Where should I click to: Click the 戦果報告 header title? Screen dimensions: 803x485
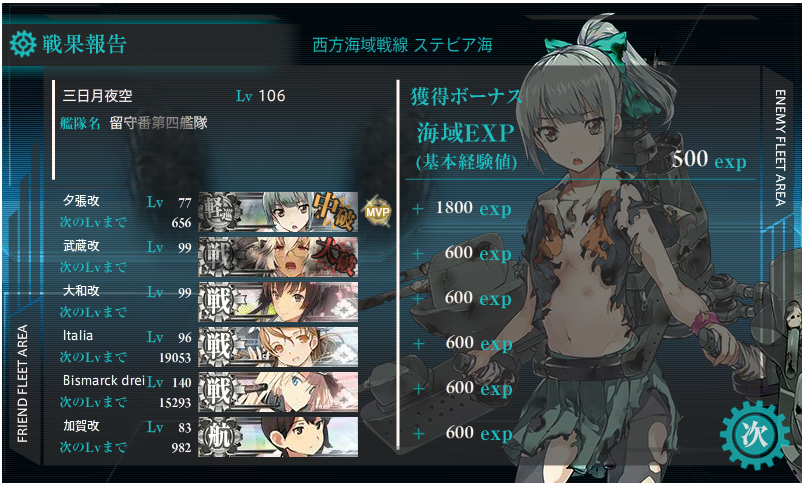coord(84,44)
